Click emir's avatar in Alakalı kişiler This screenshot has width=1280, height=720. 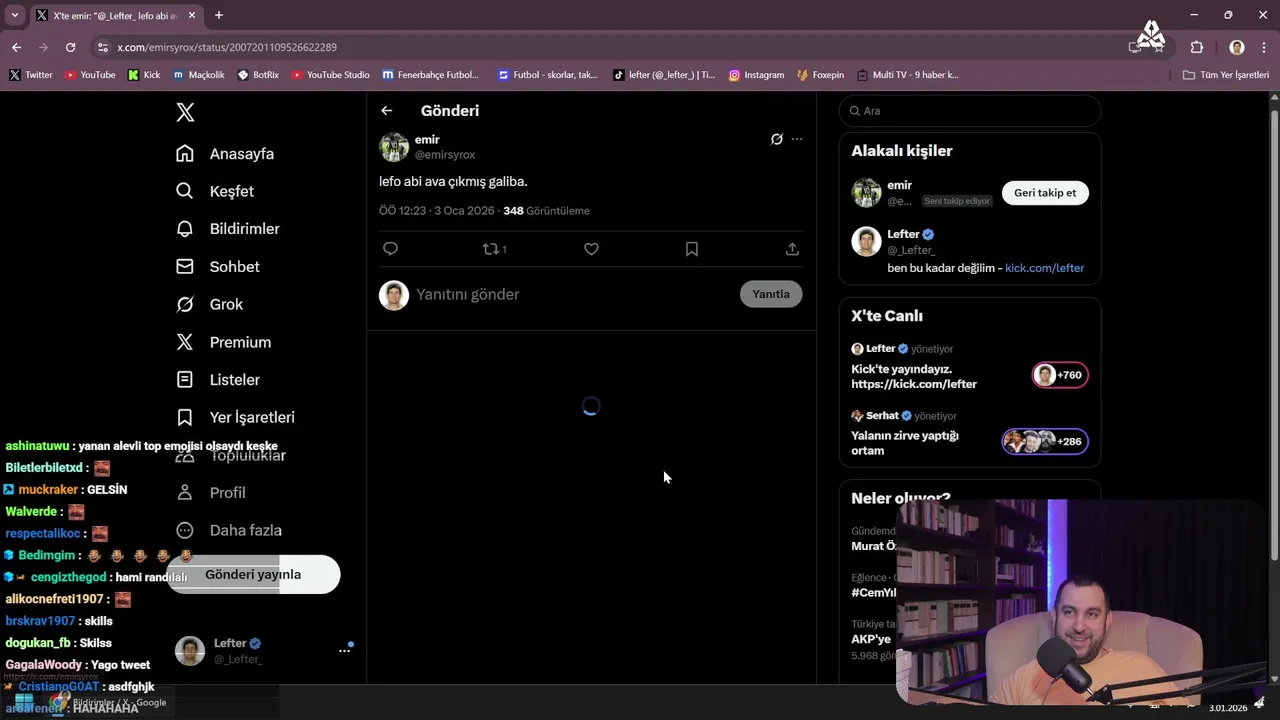[x=866, y=193]
